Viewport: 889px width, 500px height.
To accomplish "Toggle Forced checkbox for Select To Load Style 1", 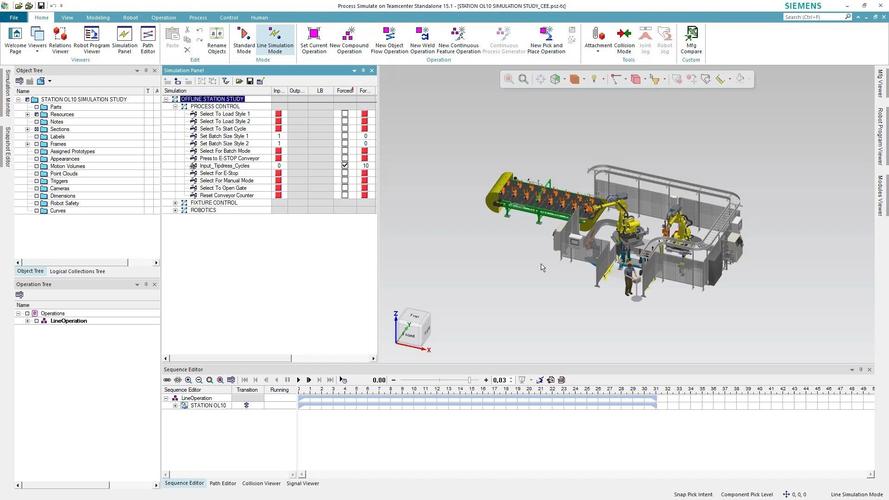I will click(x=345, y=114).
